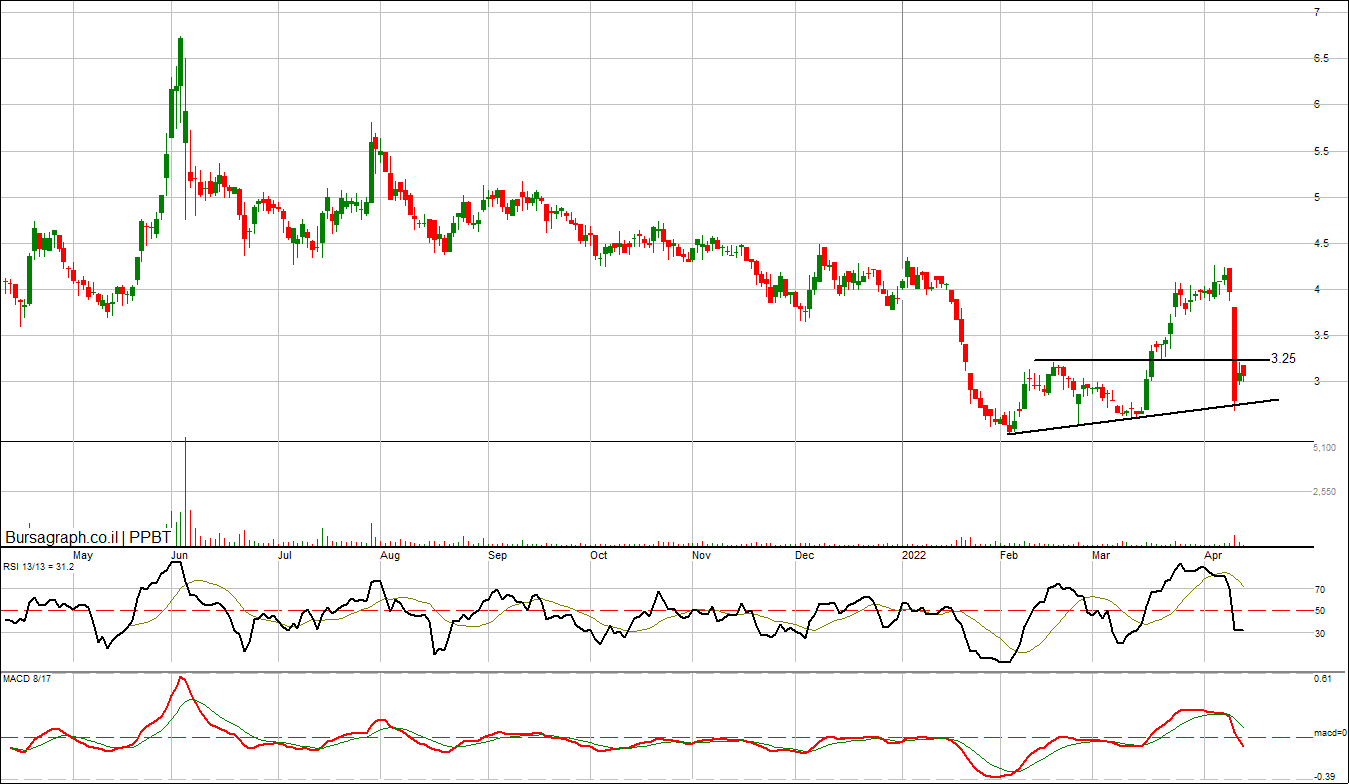Image resolution: width=1349 pixels, height=784 pixels.
Task: Click the RSI 70 overbought level label
Action: pos(1319,590)
